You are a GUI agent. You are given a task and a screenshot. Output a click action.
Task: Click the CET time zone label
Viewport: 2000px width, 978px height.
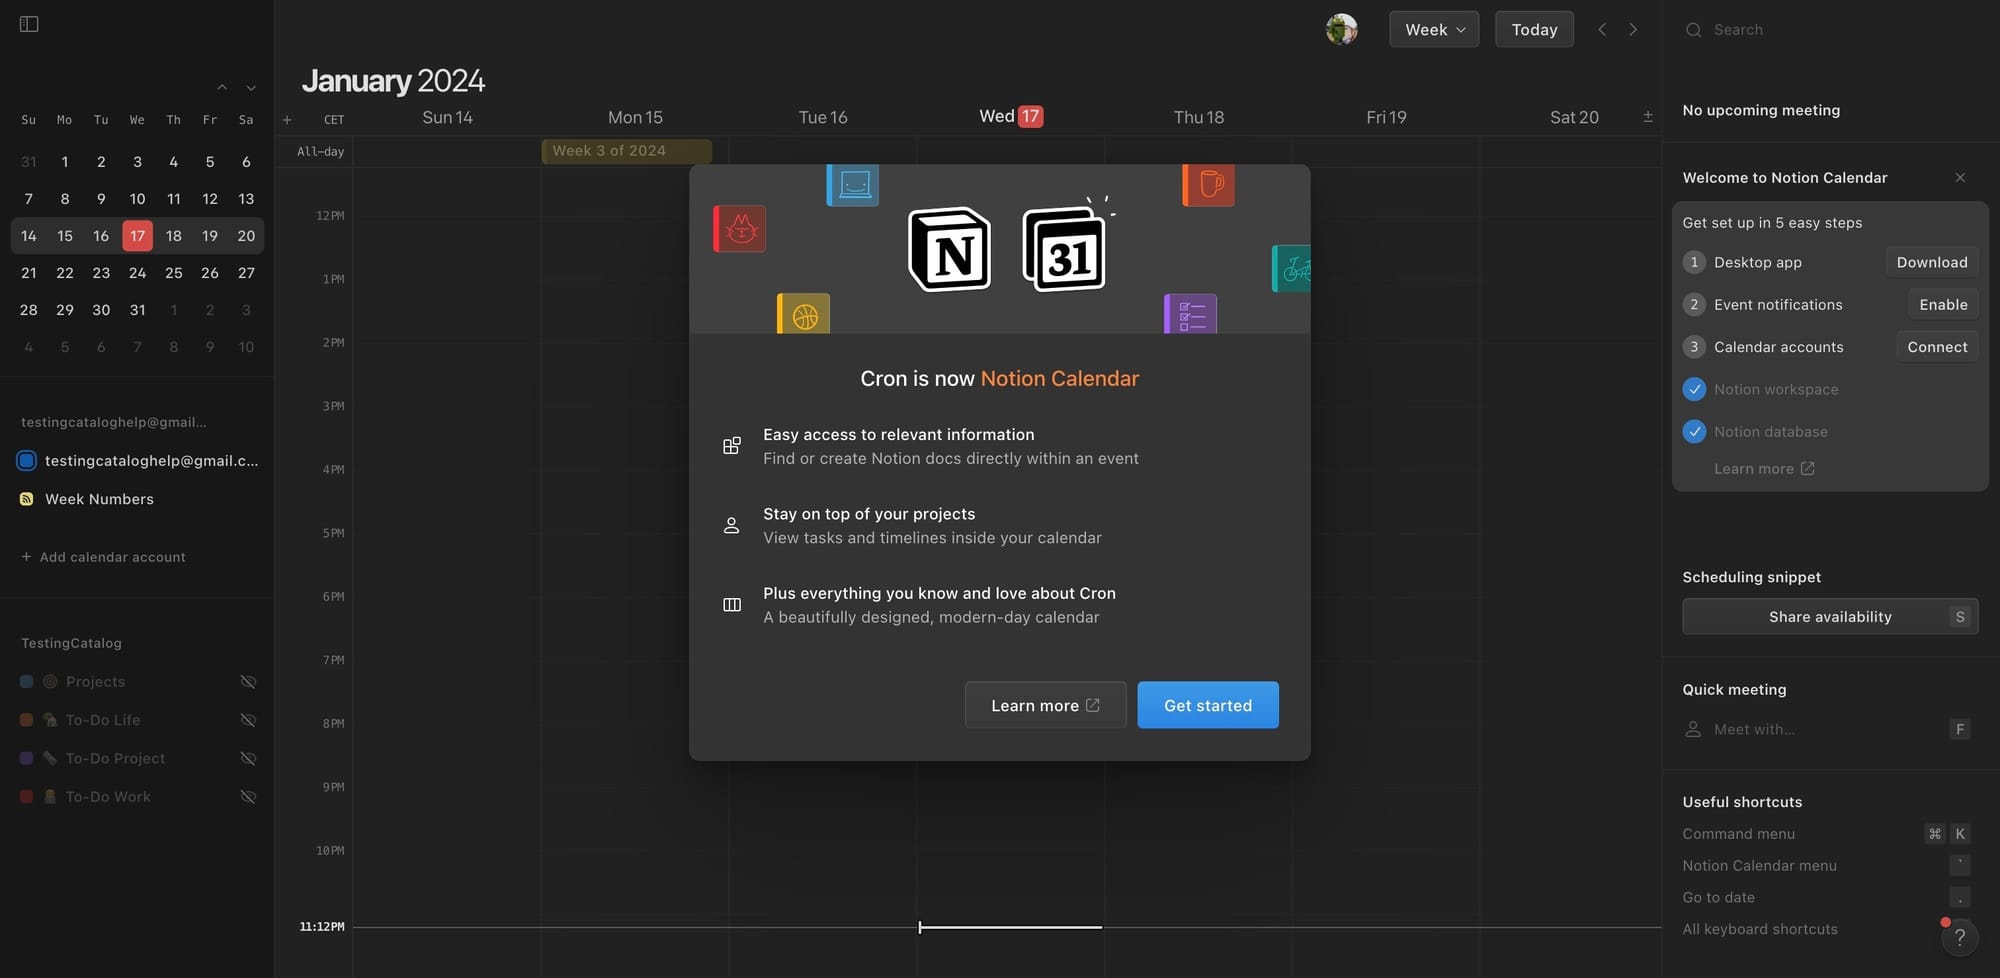(x=334, y=120)
